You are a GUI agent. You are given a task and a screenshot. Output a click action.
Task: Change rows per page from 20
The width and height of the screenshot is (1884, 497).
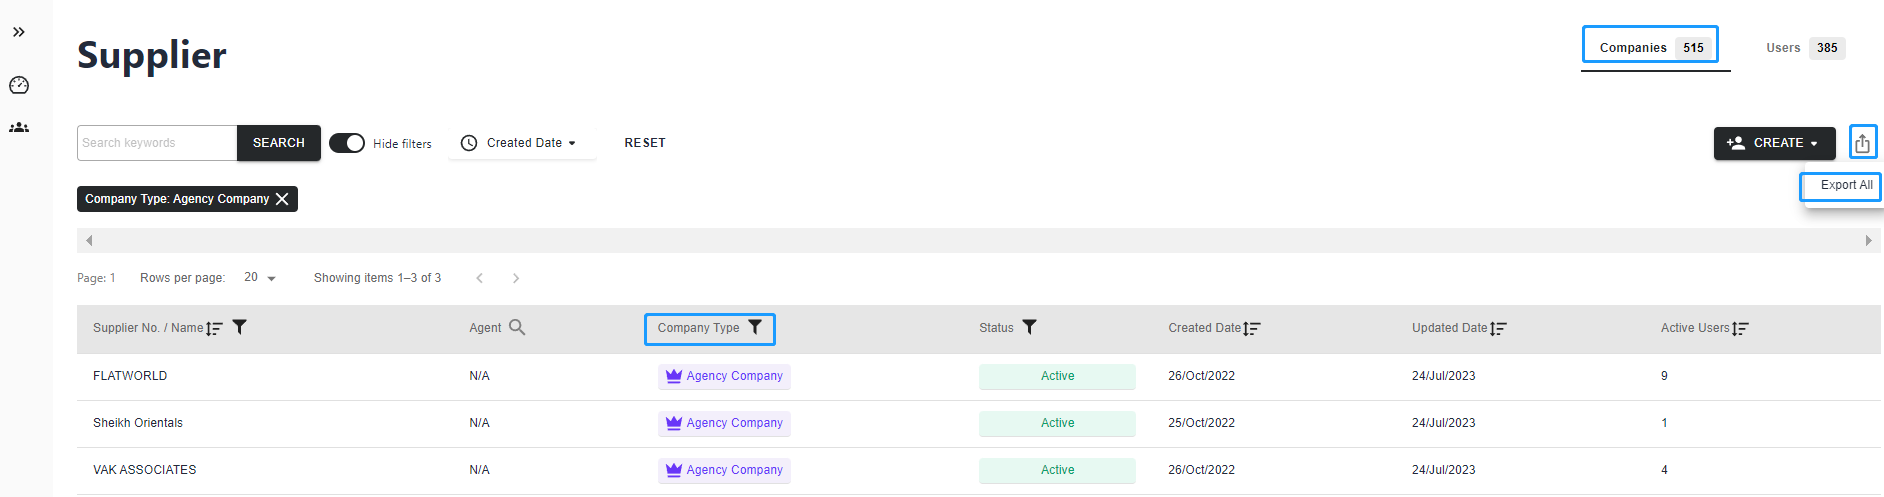click(260, 278)
